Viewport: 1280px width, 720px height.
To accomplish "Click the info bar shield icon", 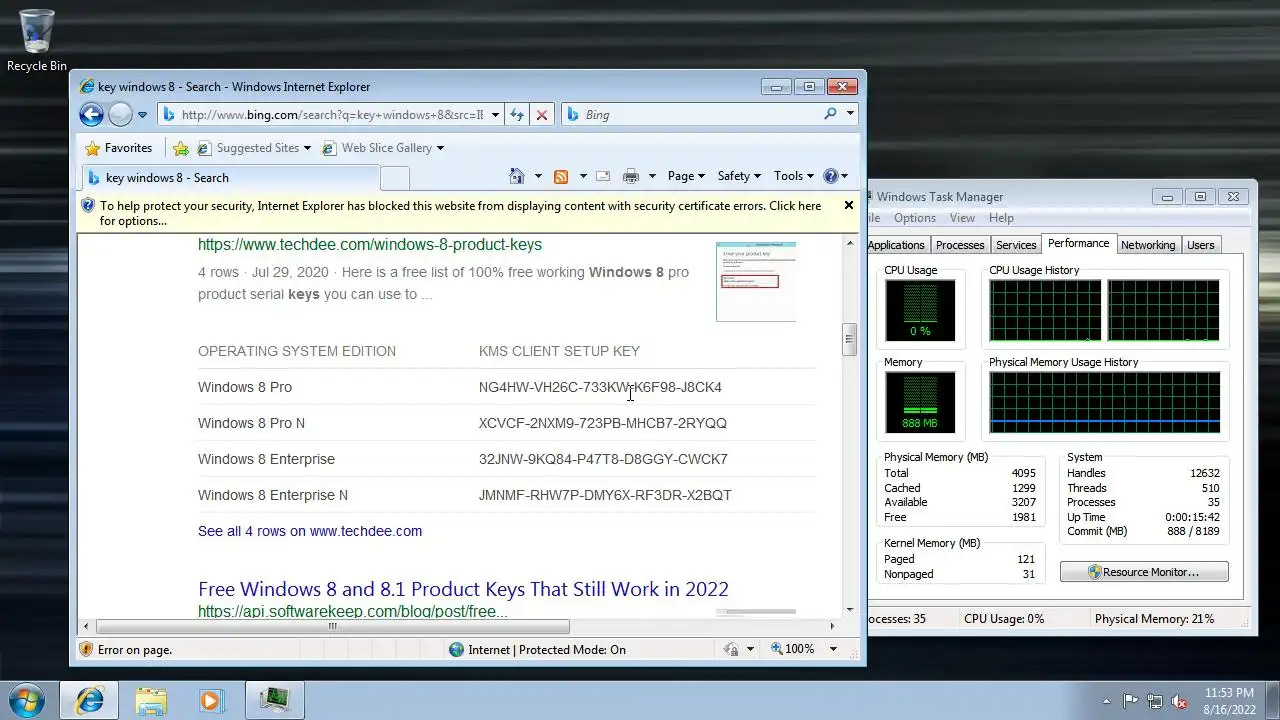I will click(87, 206).
